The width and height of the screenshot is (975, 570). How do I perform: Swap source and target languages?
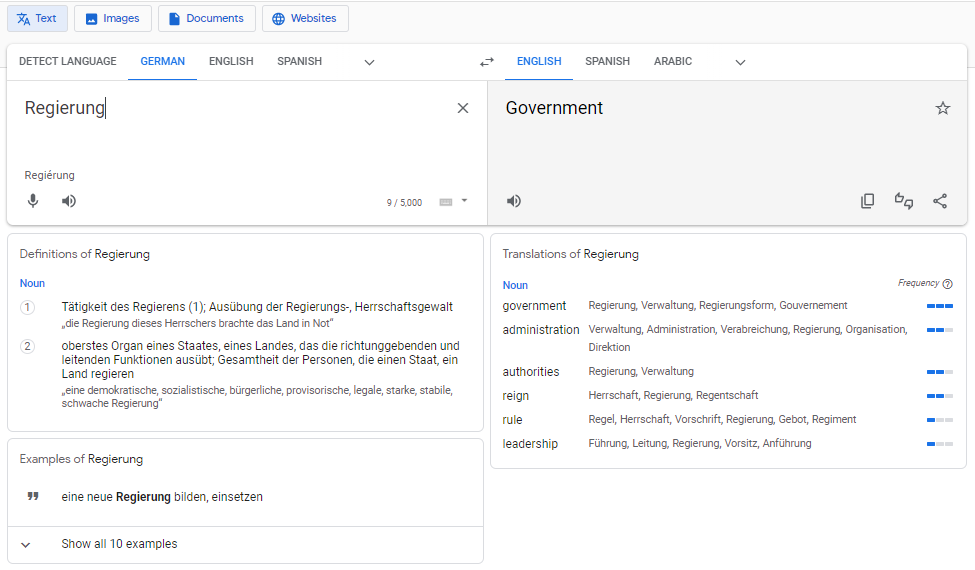487,62
